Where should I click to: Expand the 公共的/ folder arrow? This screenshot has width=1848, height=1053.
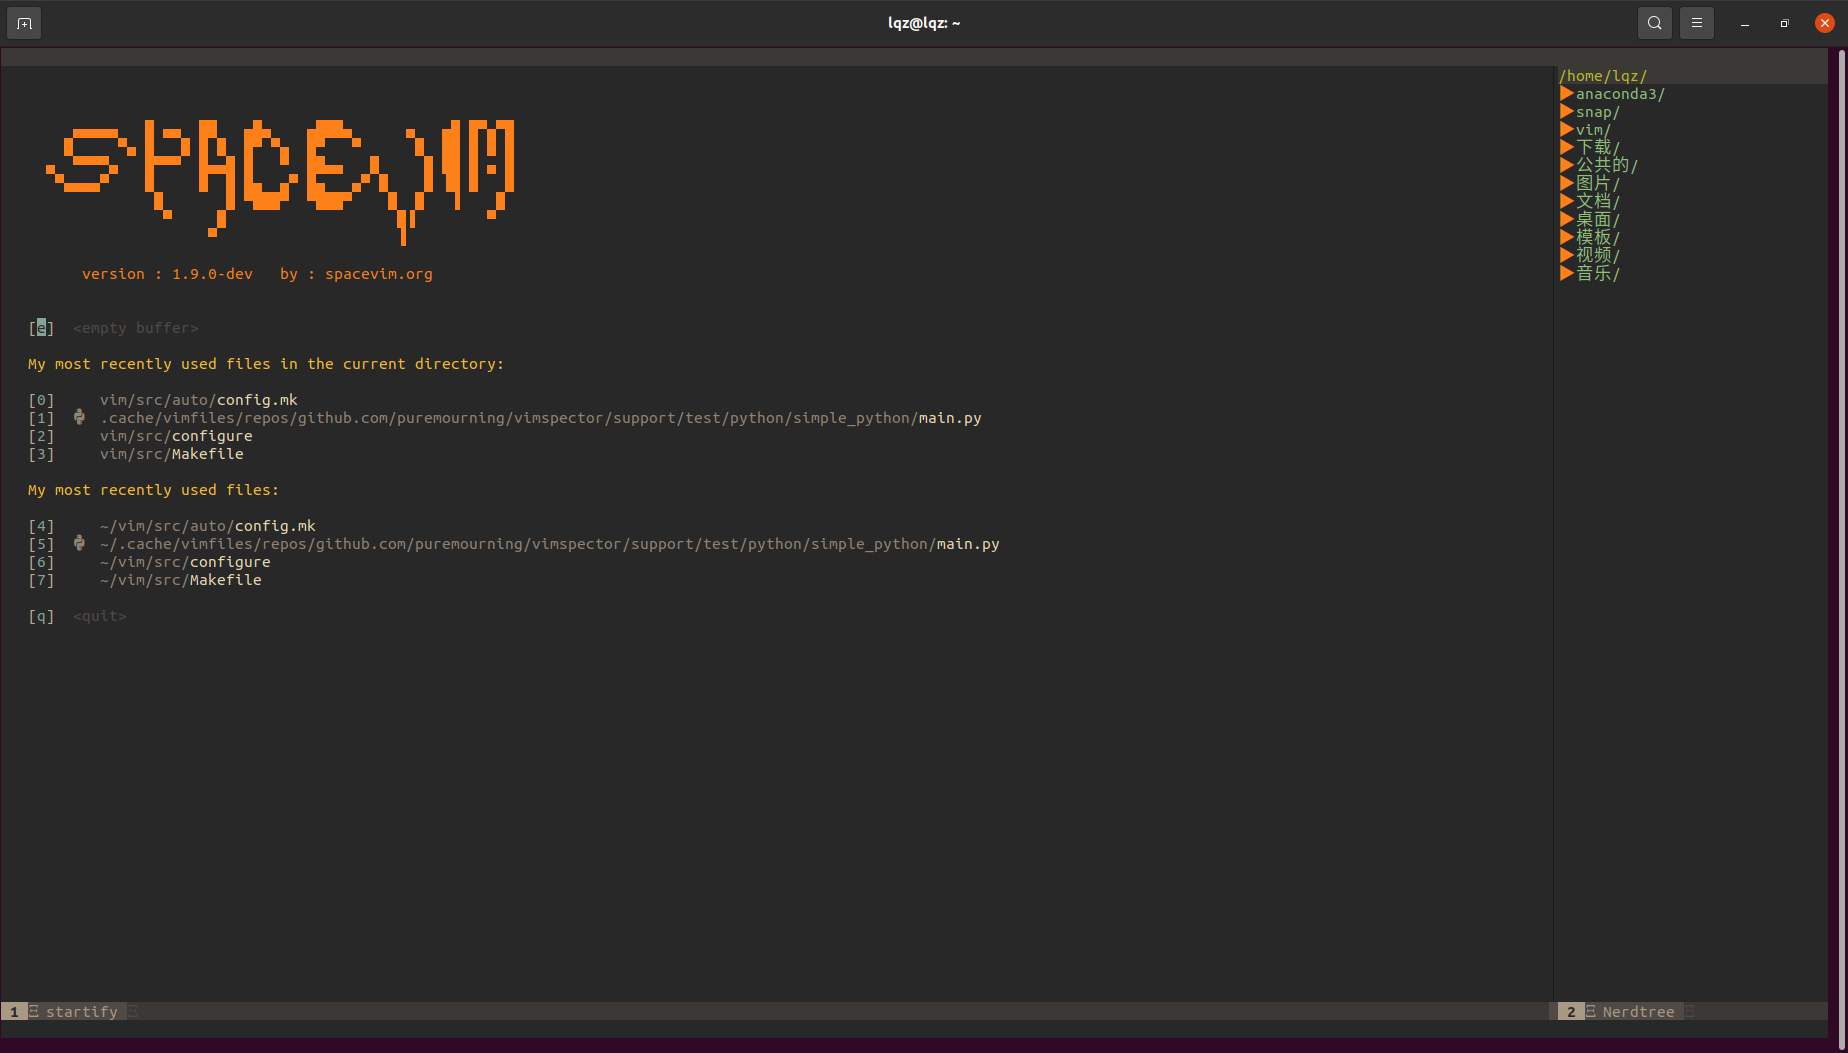tap(1566, 165)
